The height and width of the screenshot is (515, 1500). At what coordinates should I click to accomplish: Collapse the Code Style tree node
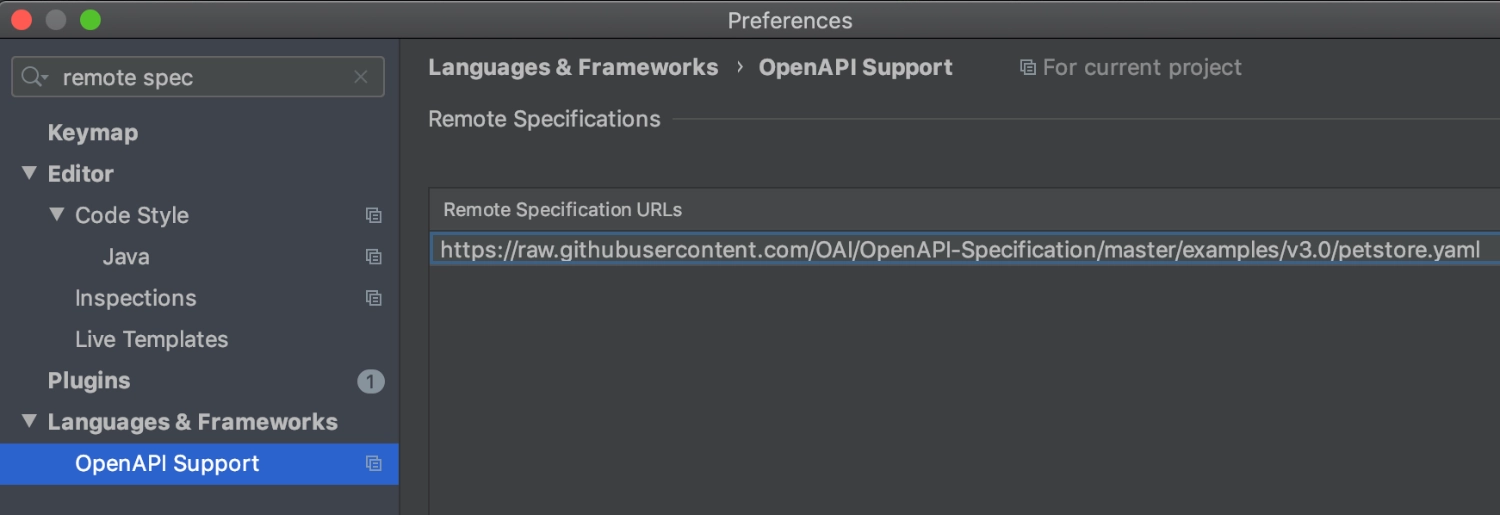click(57, 214)
